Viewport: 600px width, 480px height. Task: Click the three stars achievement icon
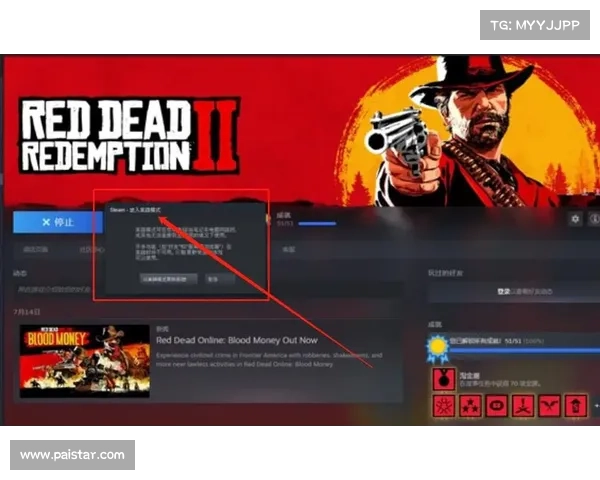(x=470, y=406)
